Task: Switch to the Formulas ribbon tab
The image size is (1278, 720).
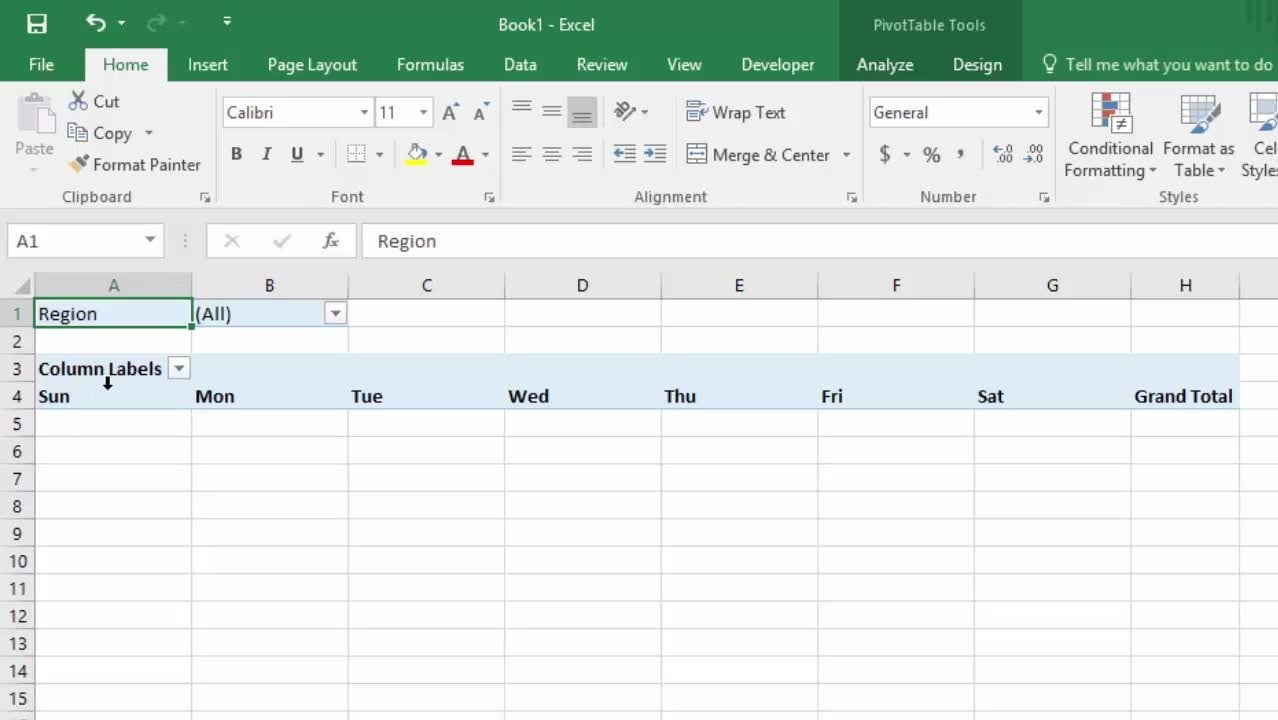Action: tap(430, 64)
